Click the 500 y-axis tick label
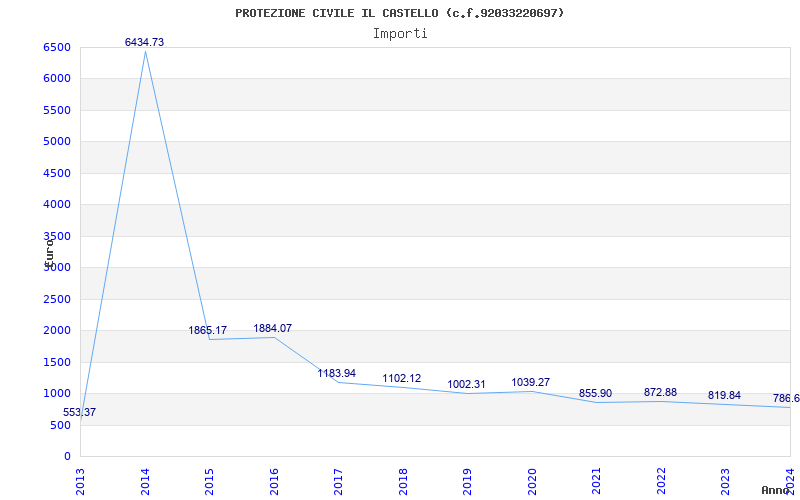The height and width of the screenshot is (500, 800). pyautogui.click(x=60, y=425)
